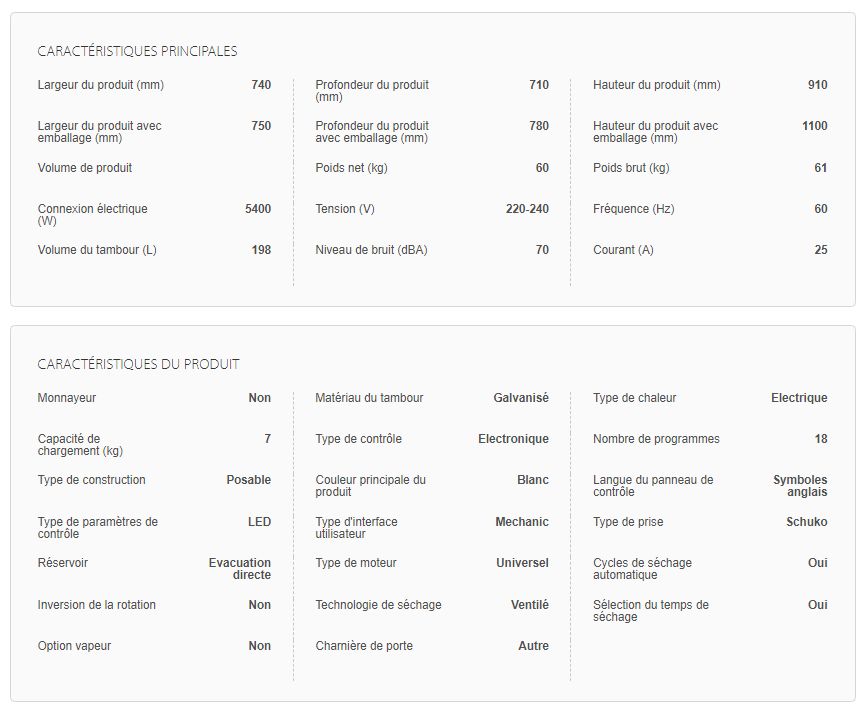Click the 'CARACTÉRISTIQUES PRINCIPALES' section heading
The width and height of the screenshot is (862, 711).
click(x=137, y=51)
